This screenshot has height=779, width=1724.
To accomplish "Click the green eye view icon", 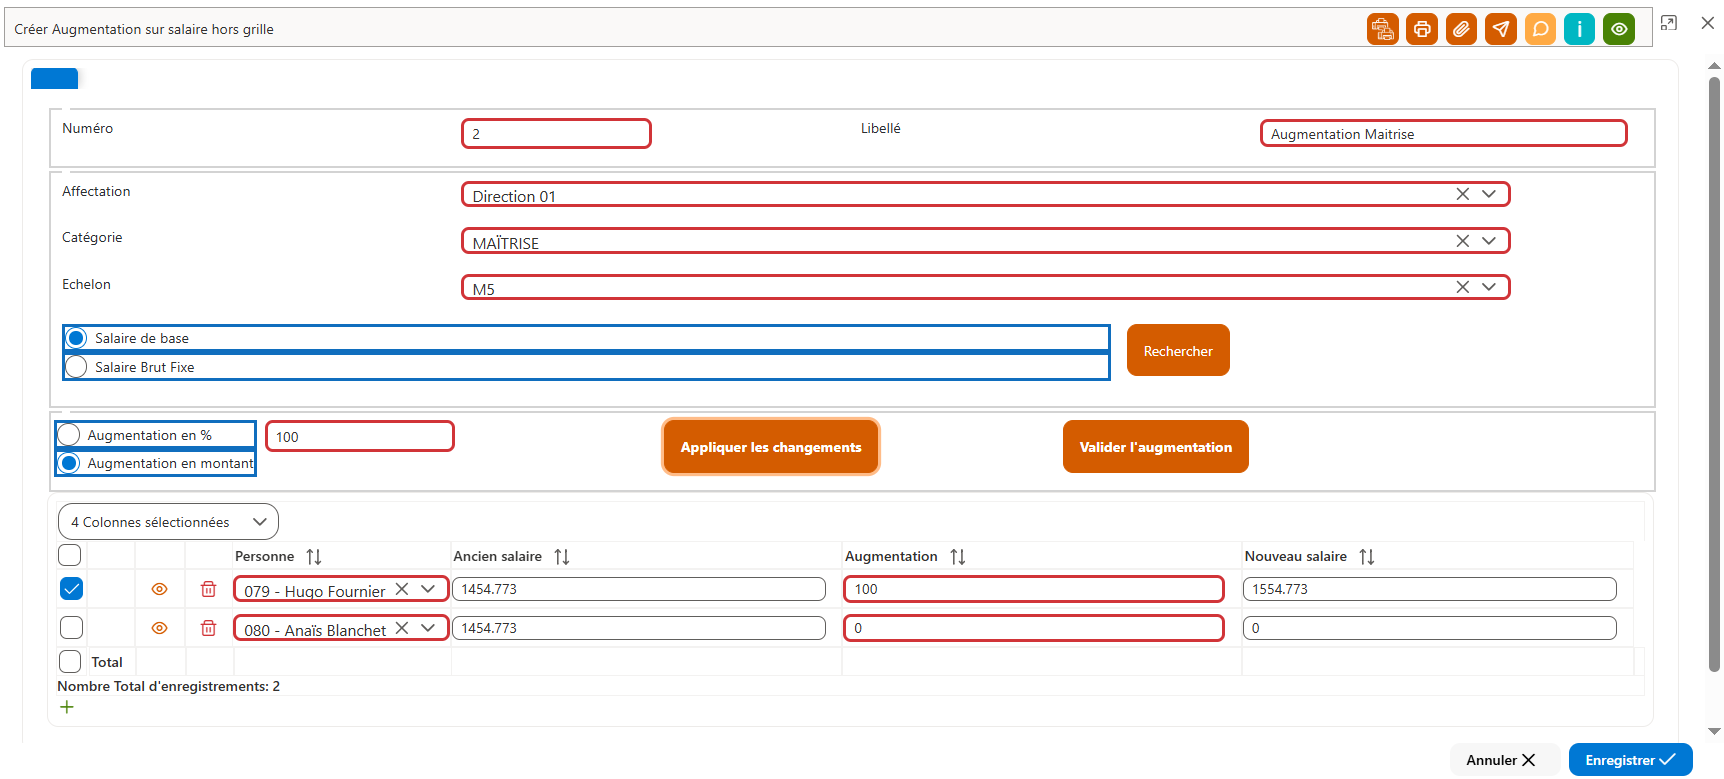I will pos(1619,29).
